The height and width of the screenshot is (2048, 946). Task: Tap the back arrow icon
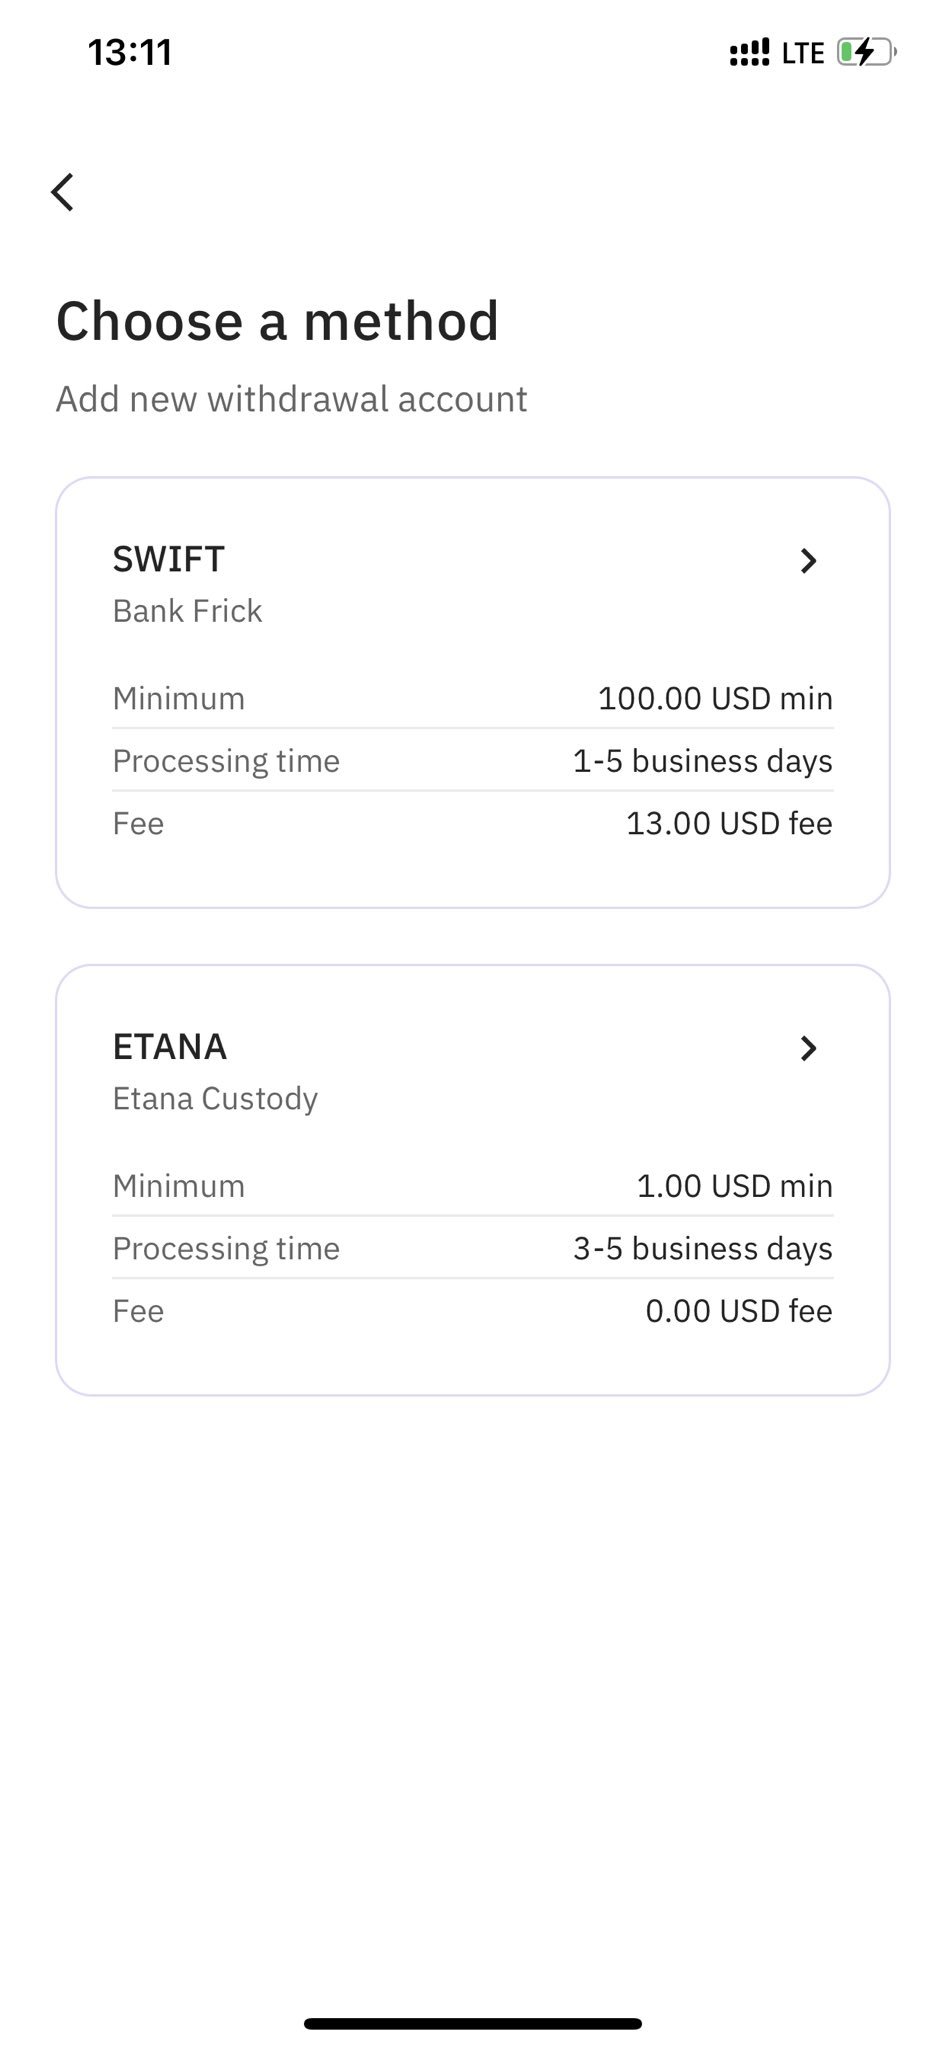click(x=63, y=192)
